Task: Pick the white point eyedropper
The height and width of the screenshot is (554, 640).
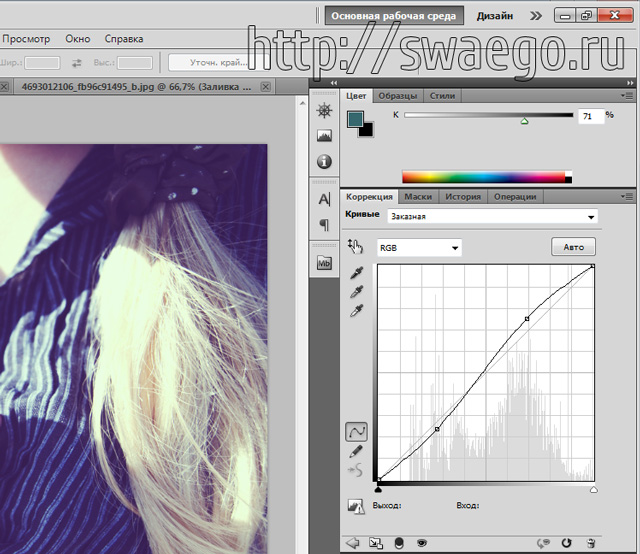Action: 356,311
